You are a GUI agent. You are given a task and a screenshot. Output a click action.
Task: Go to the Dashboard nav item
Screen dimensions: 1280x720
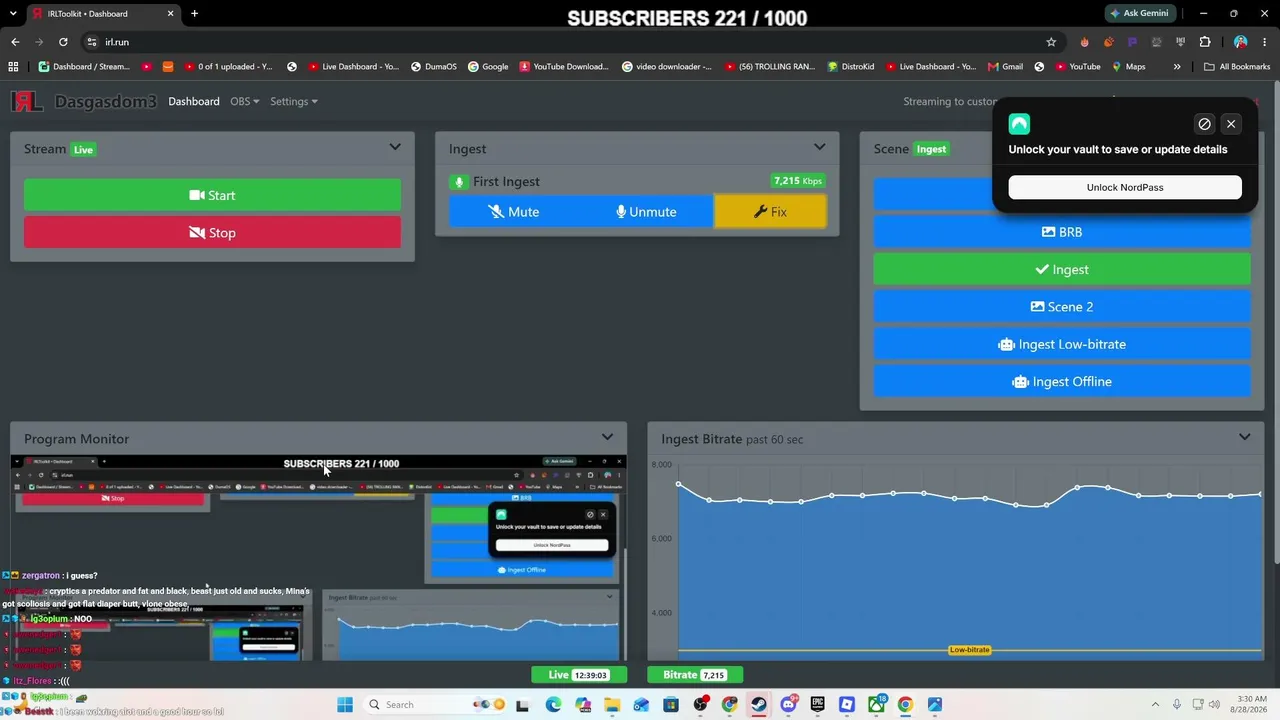pos(194,101)
